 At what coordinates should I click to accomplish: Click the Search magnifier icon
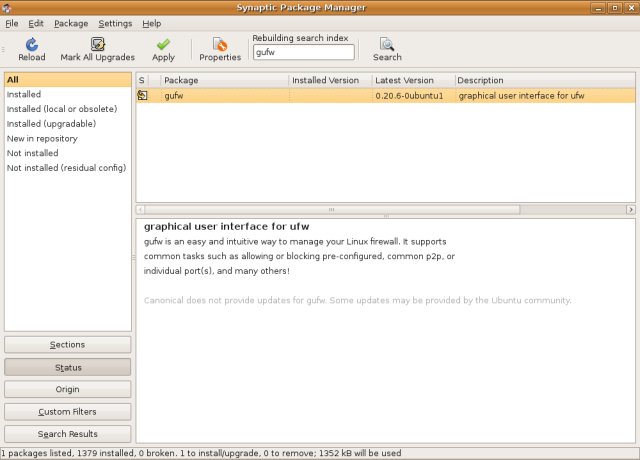[387, 45]
